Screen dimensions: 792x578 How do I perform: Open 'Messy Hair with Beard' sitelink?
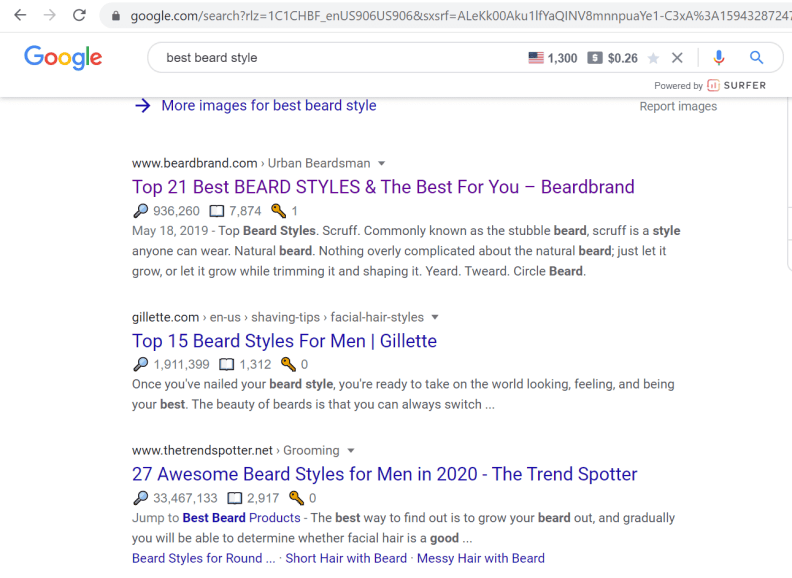[481, 558]
